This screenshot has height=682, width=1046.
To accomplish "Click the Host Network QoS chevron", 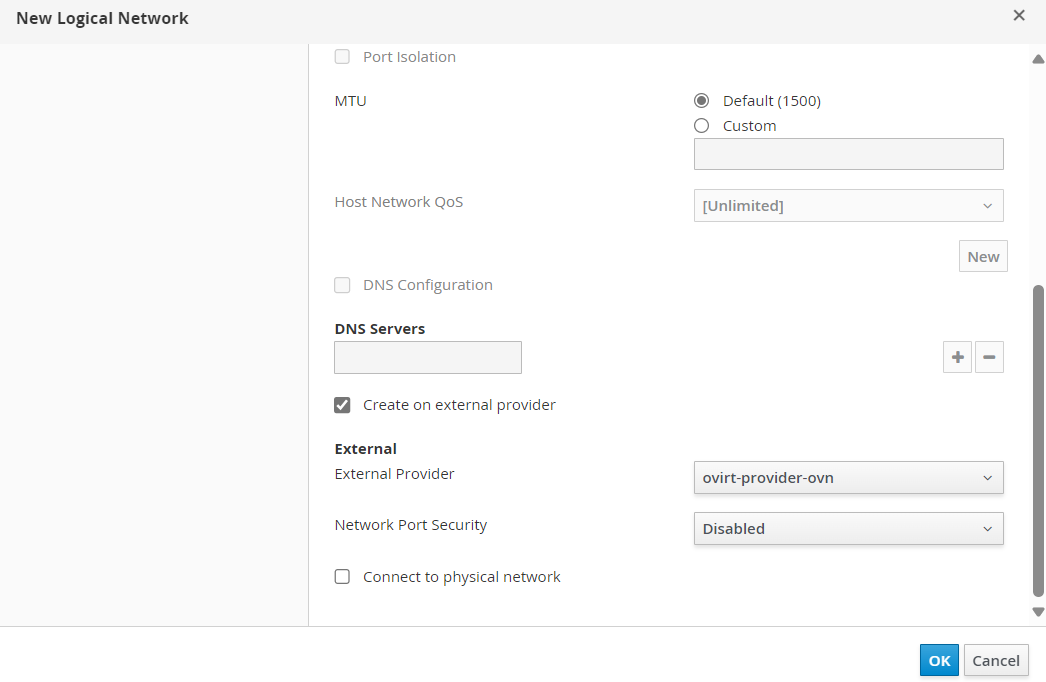I will tap(988, 206).
